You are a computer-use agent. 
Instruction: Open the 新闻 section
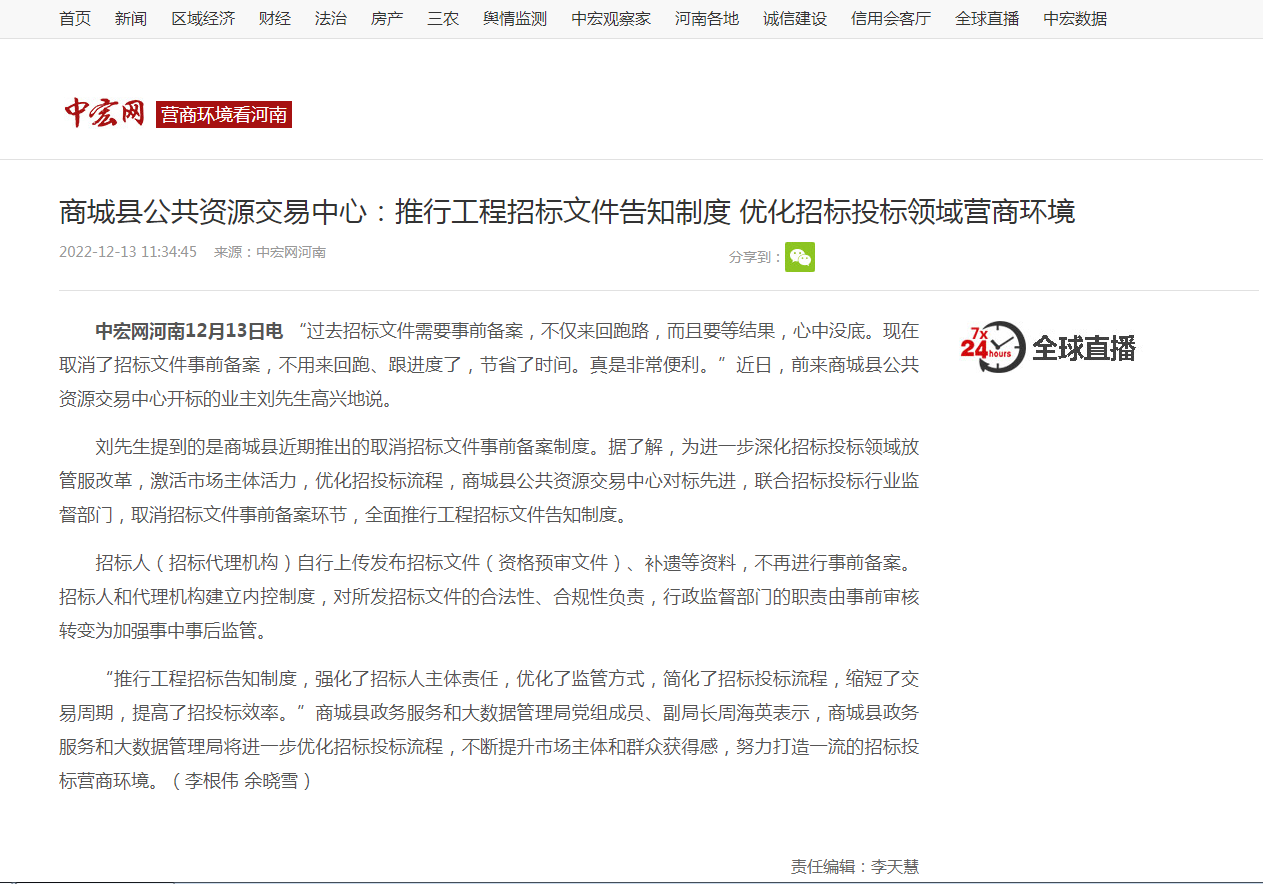131,19
